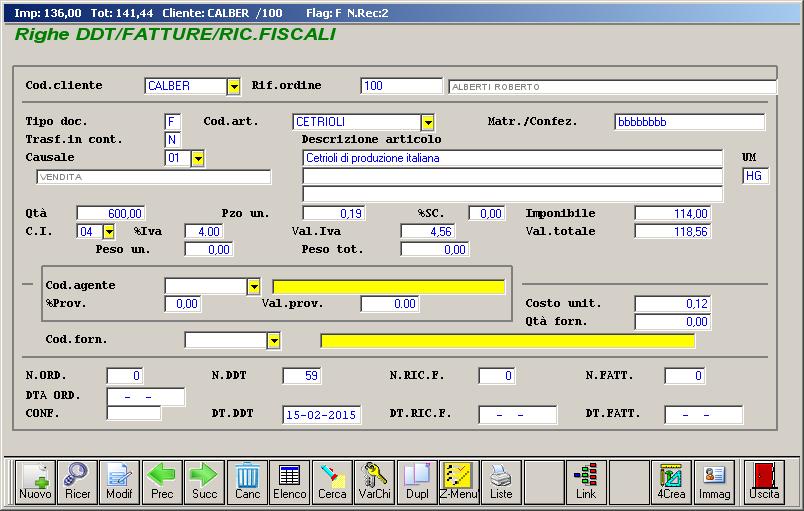Screen dimensions: 804x511
Task: Go to previous record with Prec arrow
Action: (162, 482)
